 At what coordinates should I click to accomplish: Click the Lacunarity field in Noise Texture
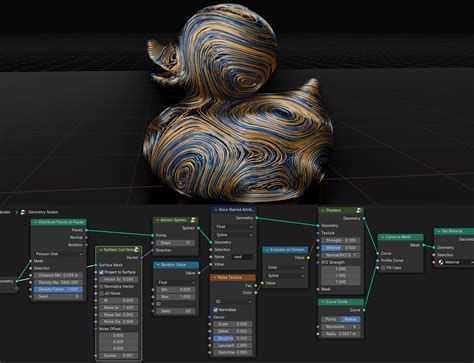pyautogui.click(x=233, y=346)
